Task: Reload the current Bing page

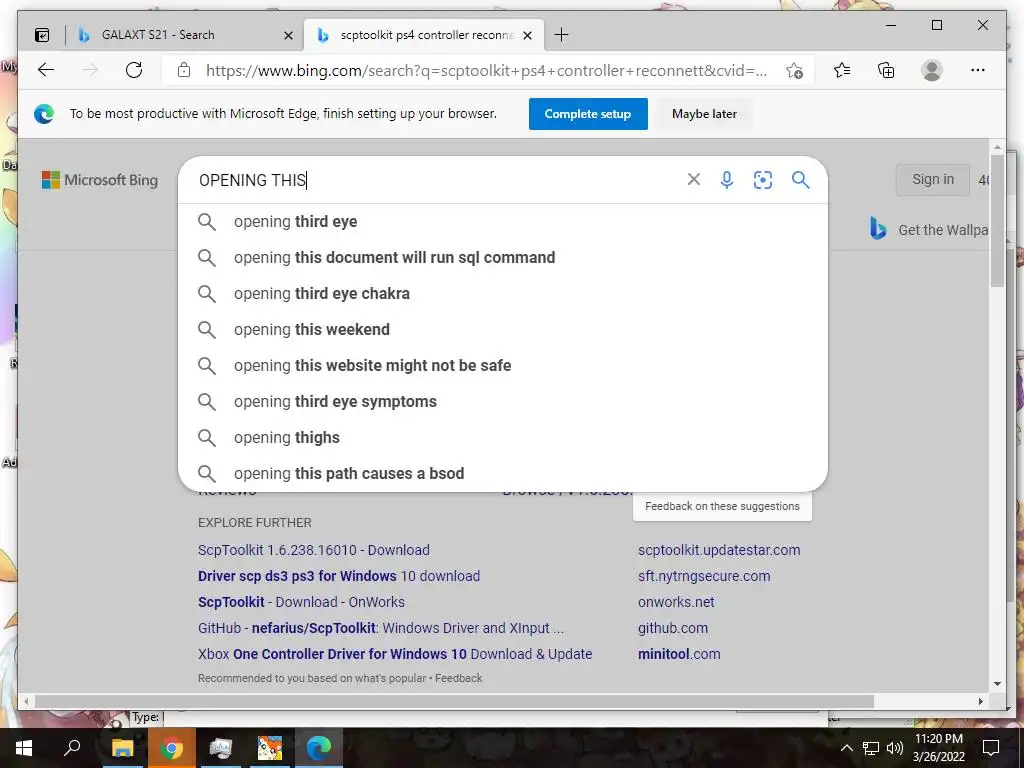Action: (x=134, y=71)
